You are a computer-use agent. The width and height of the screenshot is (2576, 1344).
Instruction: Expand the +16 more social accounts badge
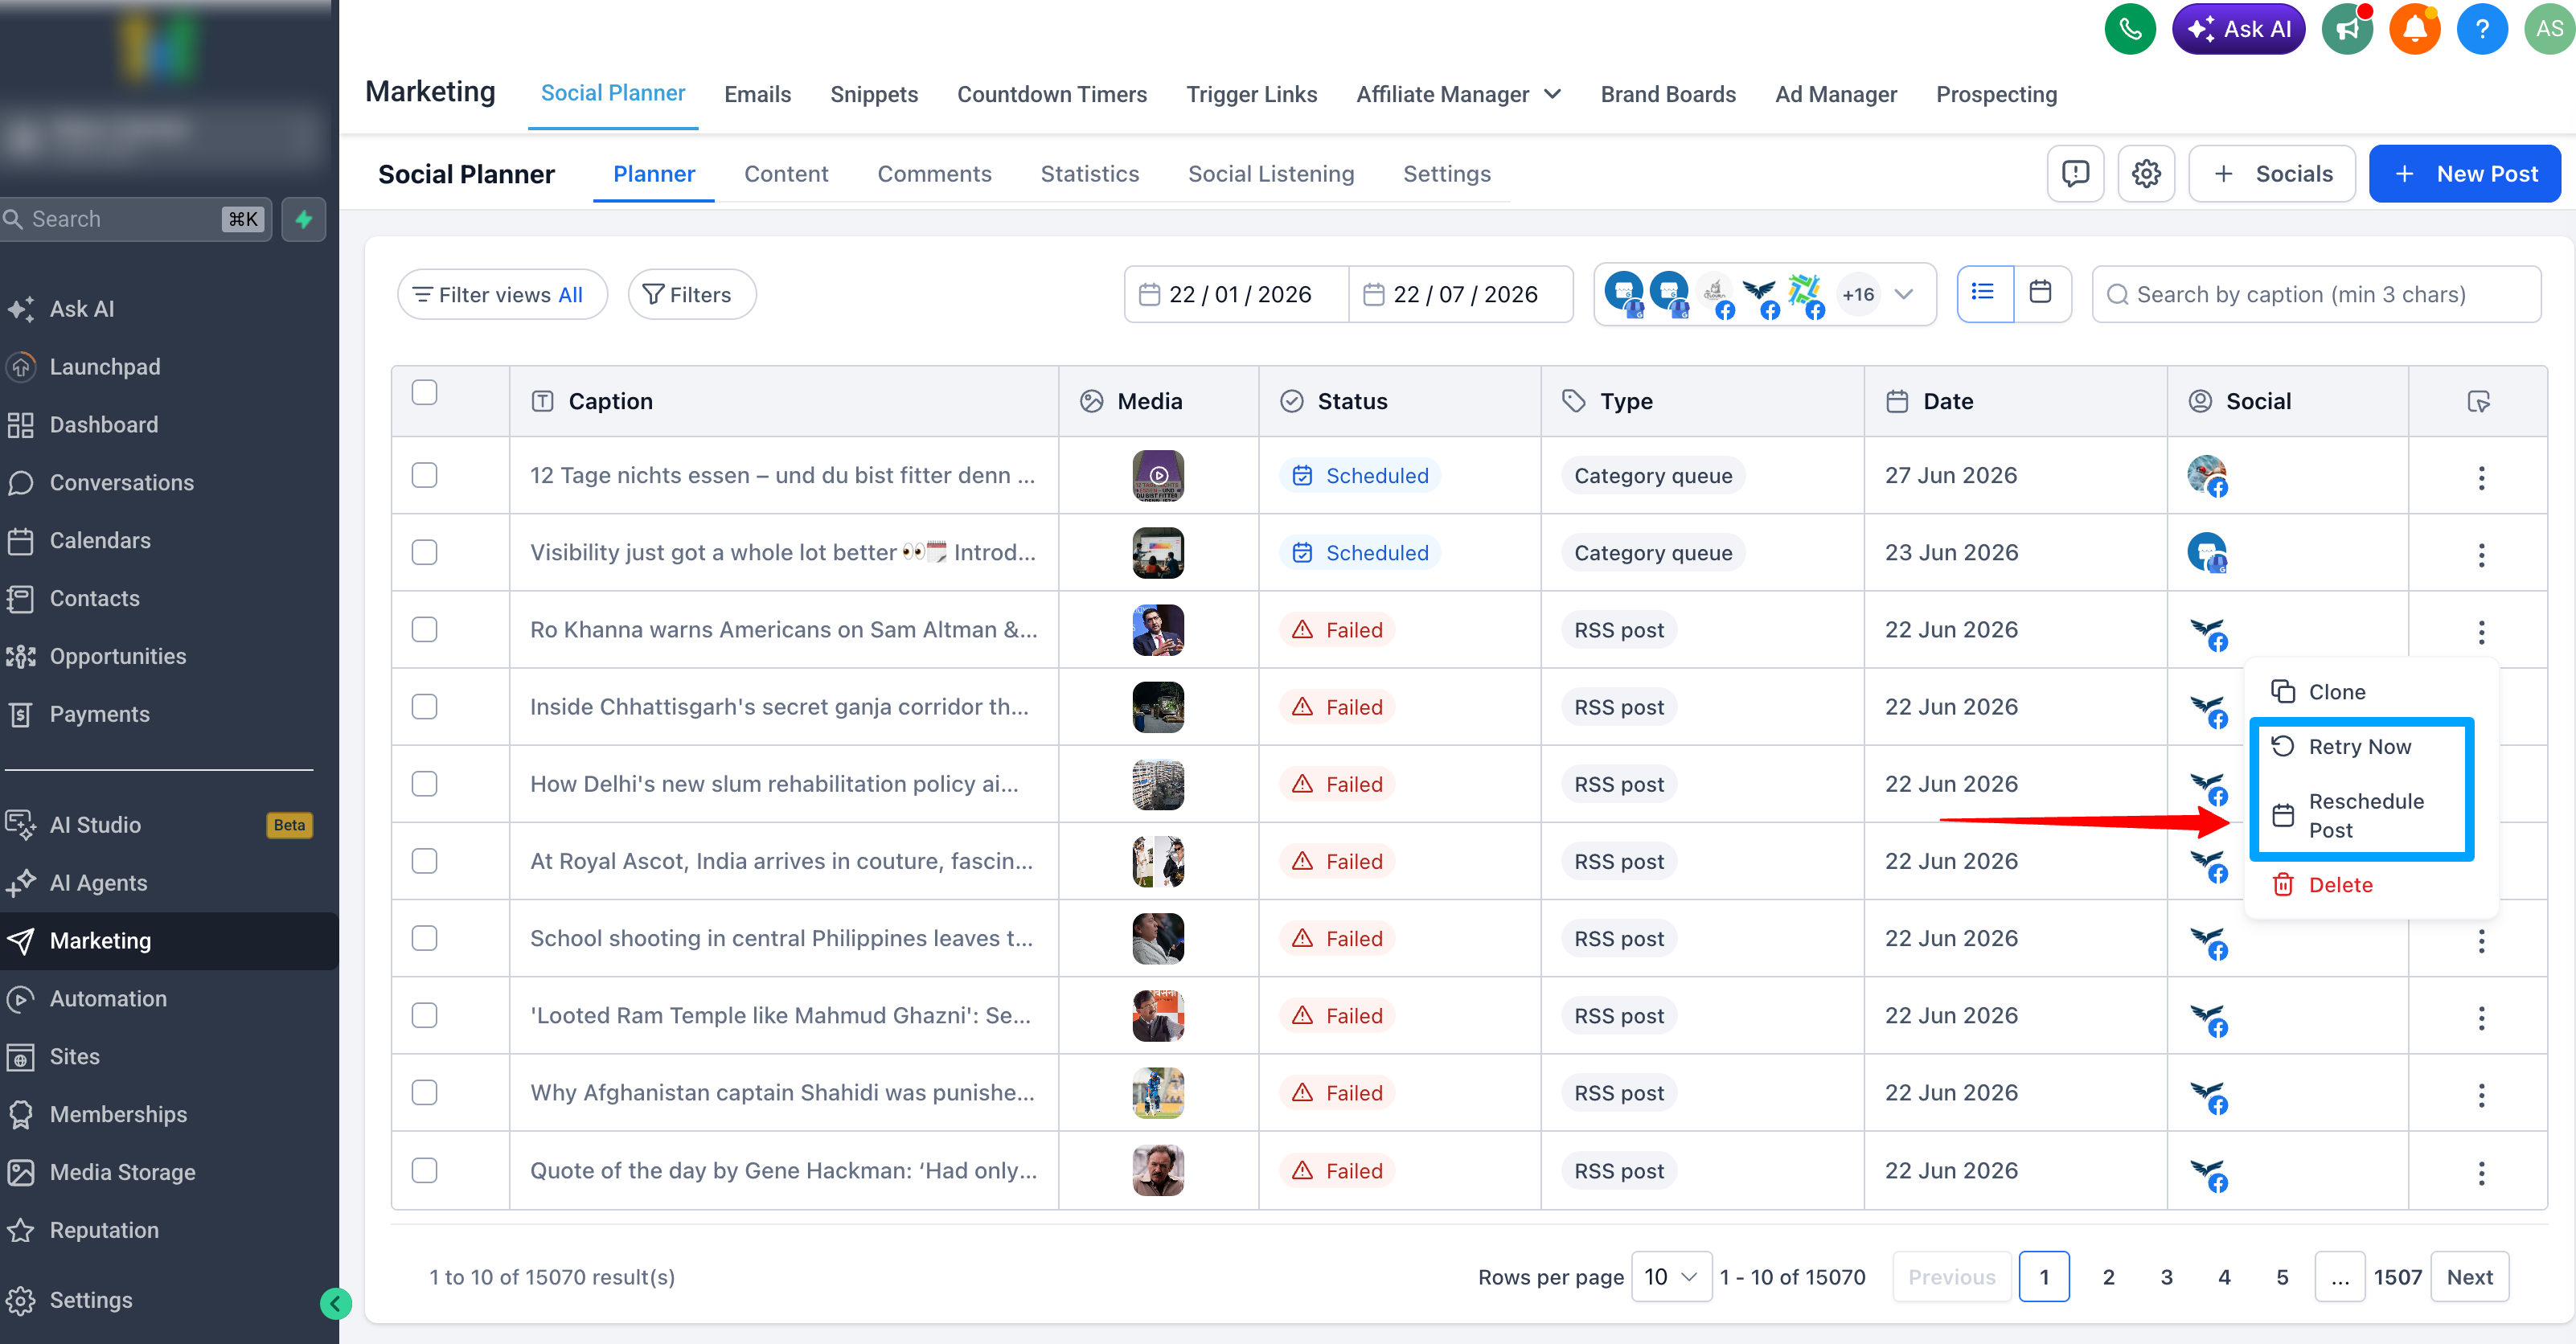click(1858, 294)
